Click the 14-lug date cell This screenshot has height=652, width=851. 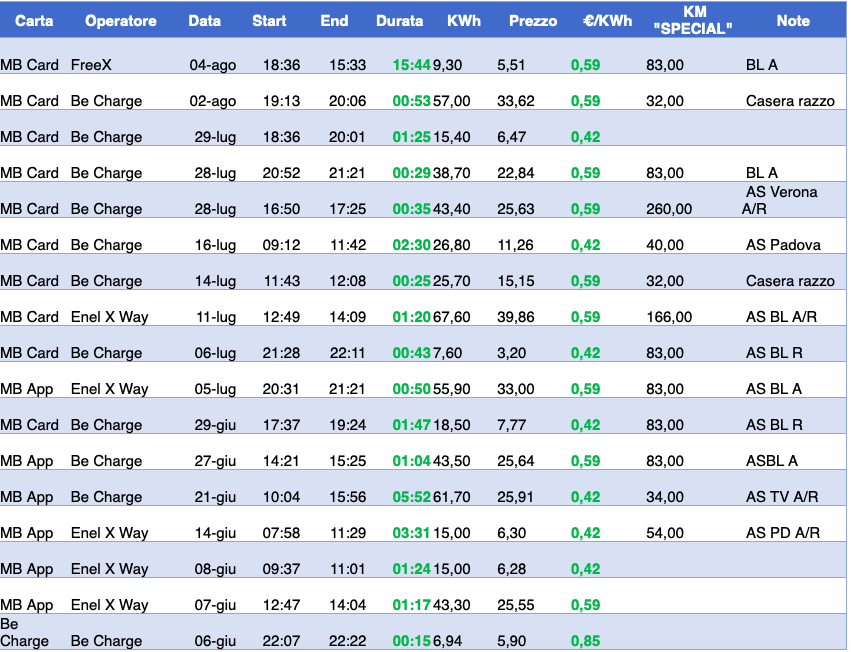(x=215, y=281)
